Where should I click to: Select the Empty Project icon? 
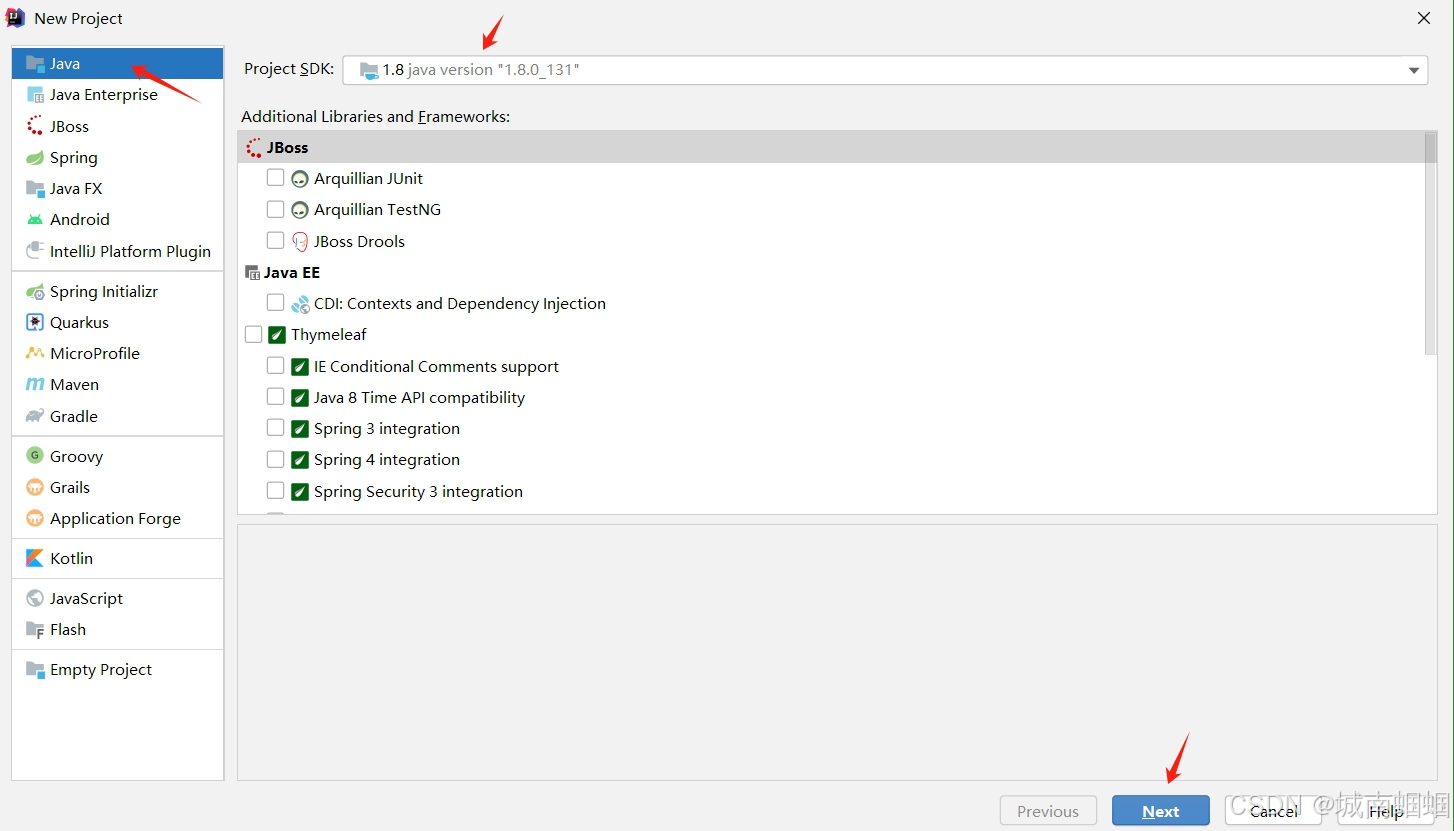(35, 670)
